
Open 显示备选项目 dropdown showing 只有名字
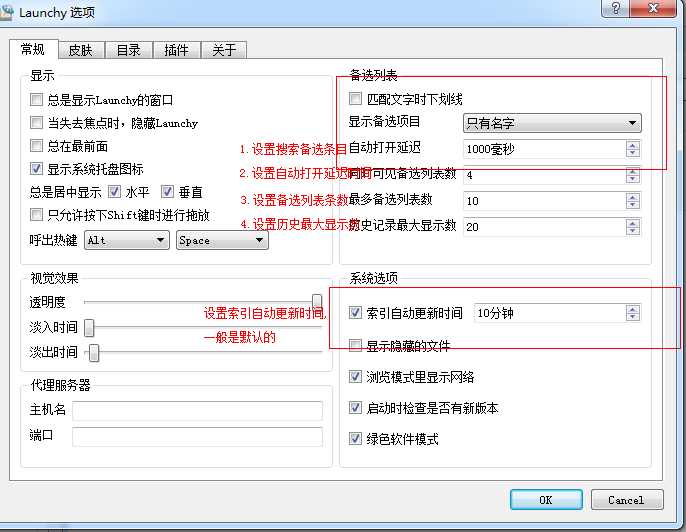click(552, 123)
